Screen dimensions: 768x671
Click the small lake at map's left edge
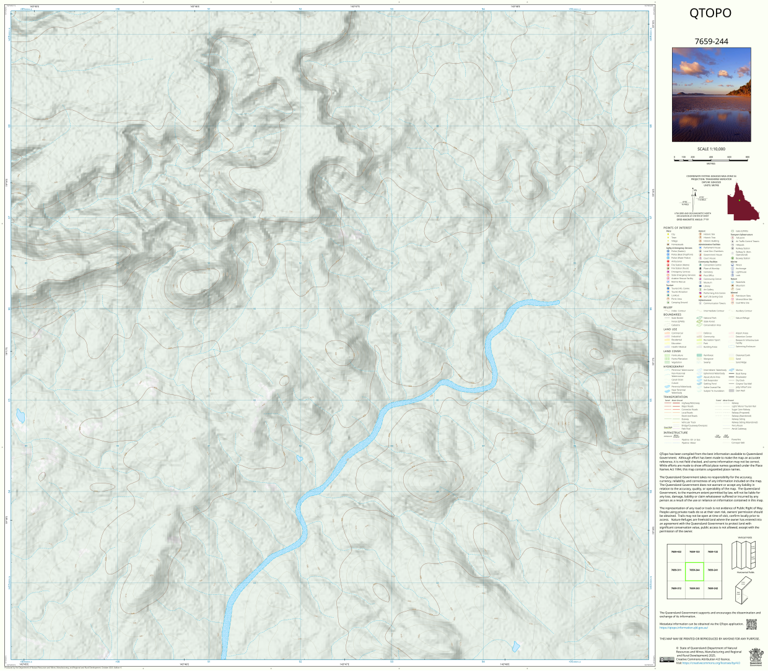coord(20,416)
